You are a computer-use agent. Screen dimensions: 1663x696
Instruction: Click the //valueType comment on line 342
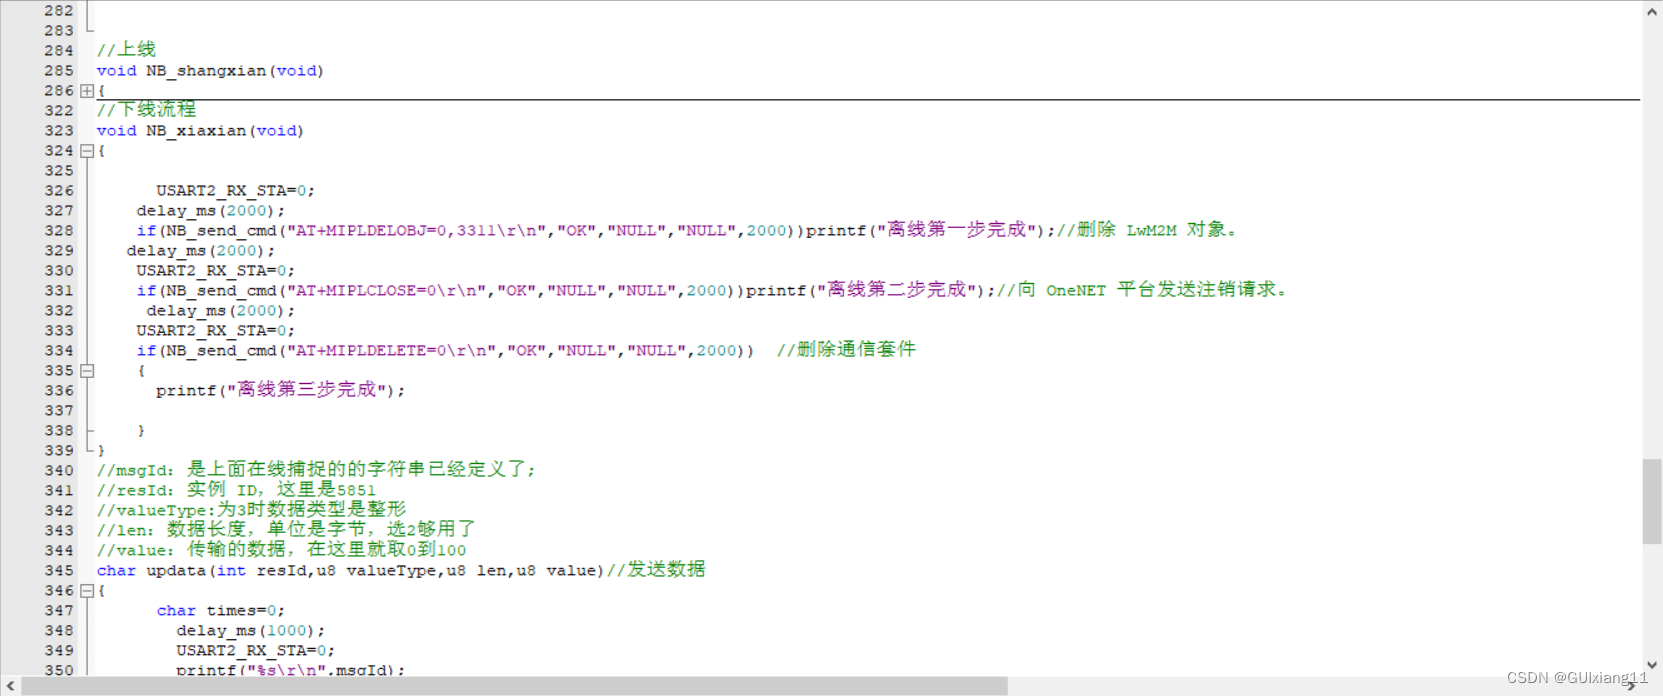coord(251,510)
